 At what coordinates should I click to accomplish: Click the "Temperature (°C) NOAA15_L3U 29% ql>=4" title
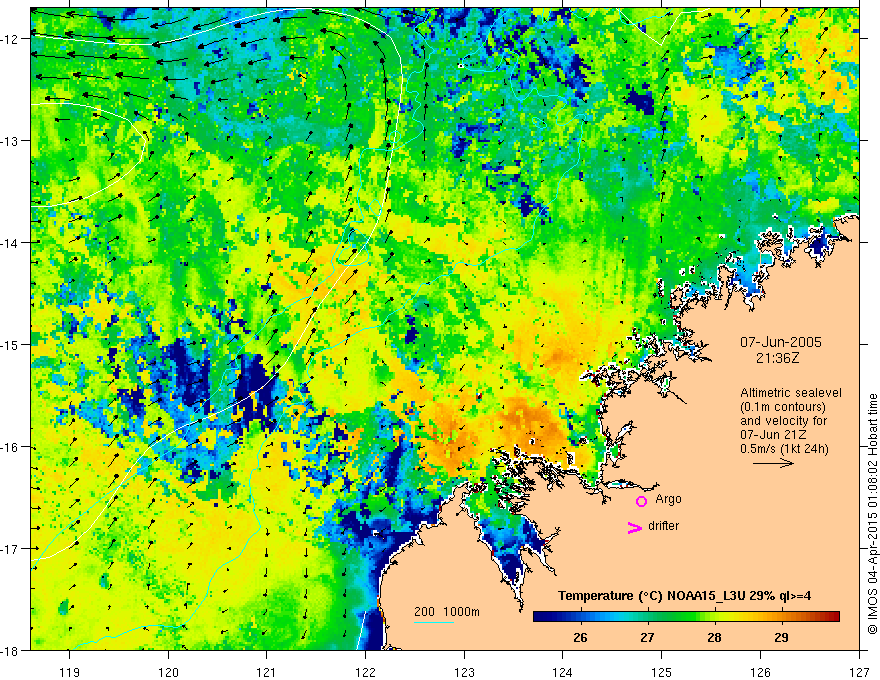coord(684,596)
